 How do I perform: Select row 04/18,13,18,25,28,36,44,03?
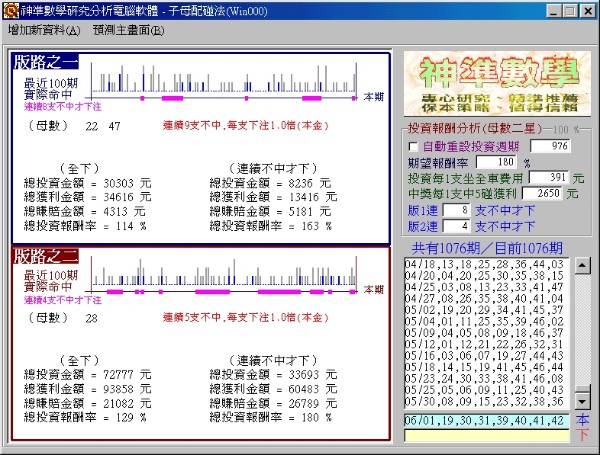484,264
